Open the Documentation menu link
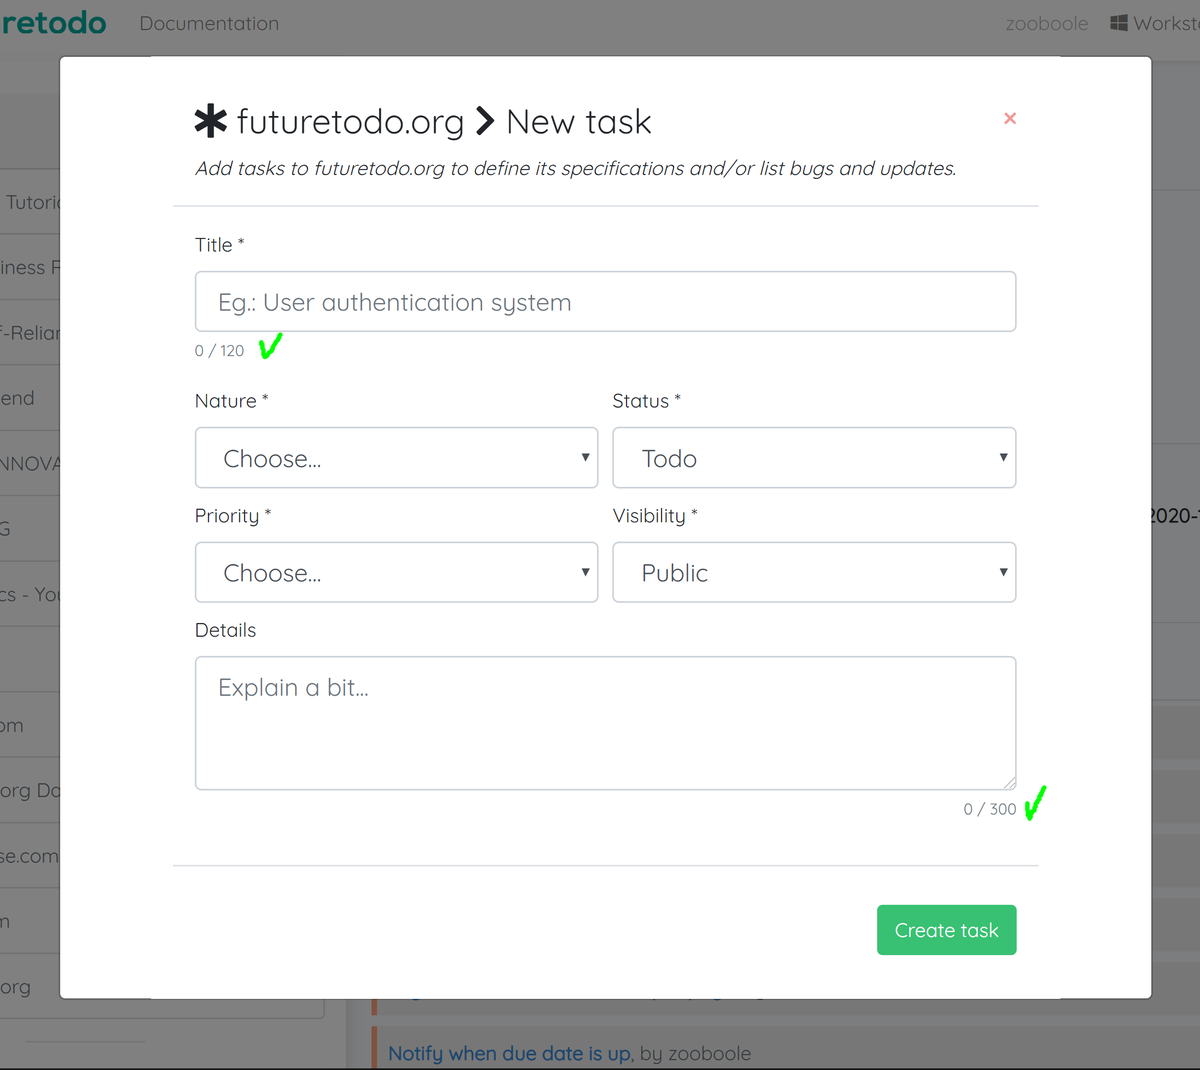1200x1070 pixels. (x=209, y=23)
